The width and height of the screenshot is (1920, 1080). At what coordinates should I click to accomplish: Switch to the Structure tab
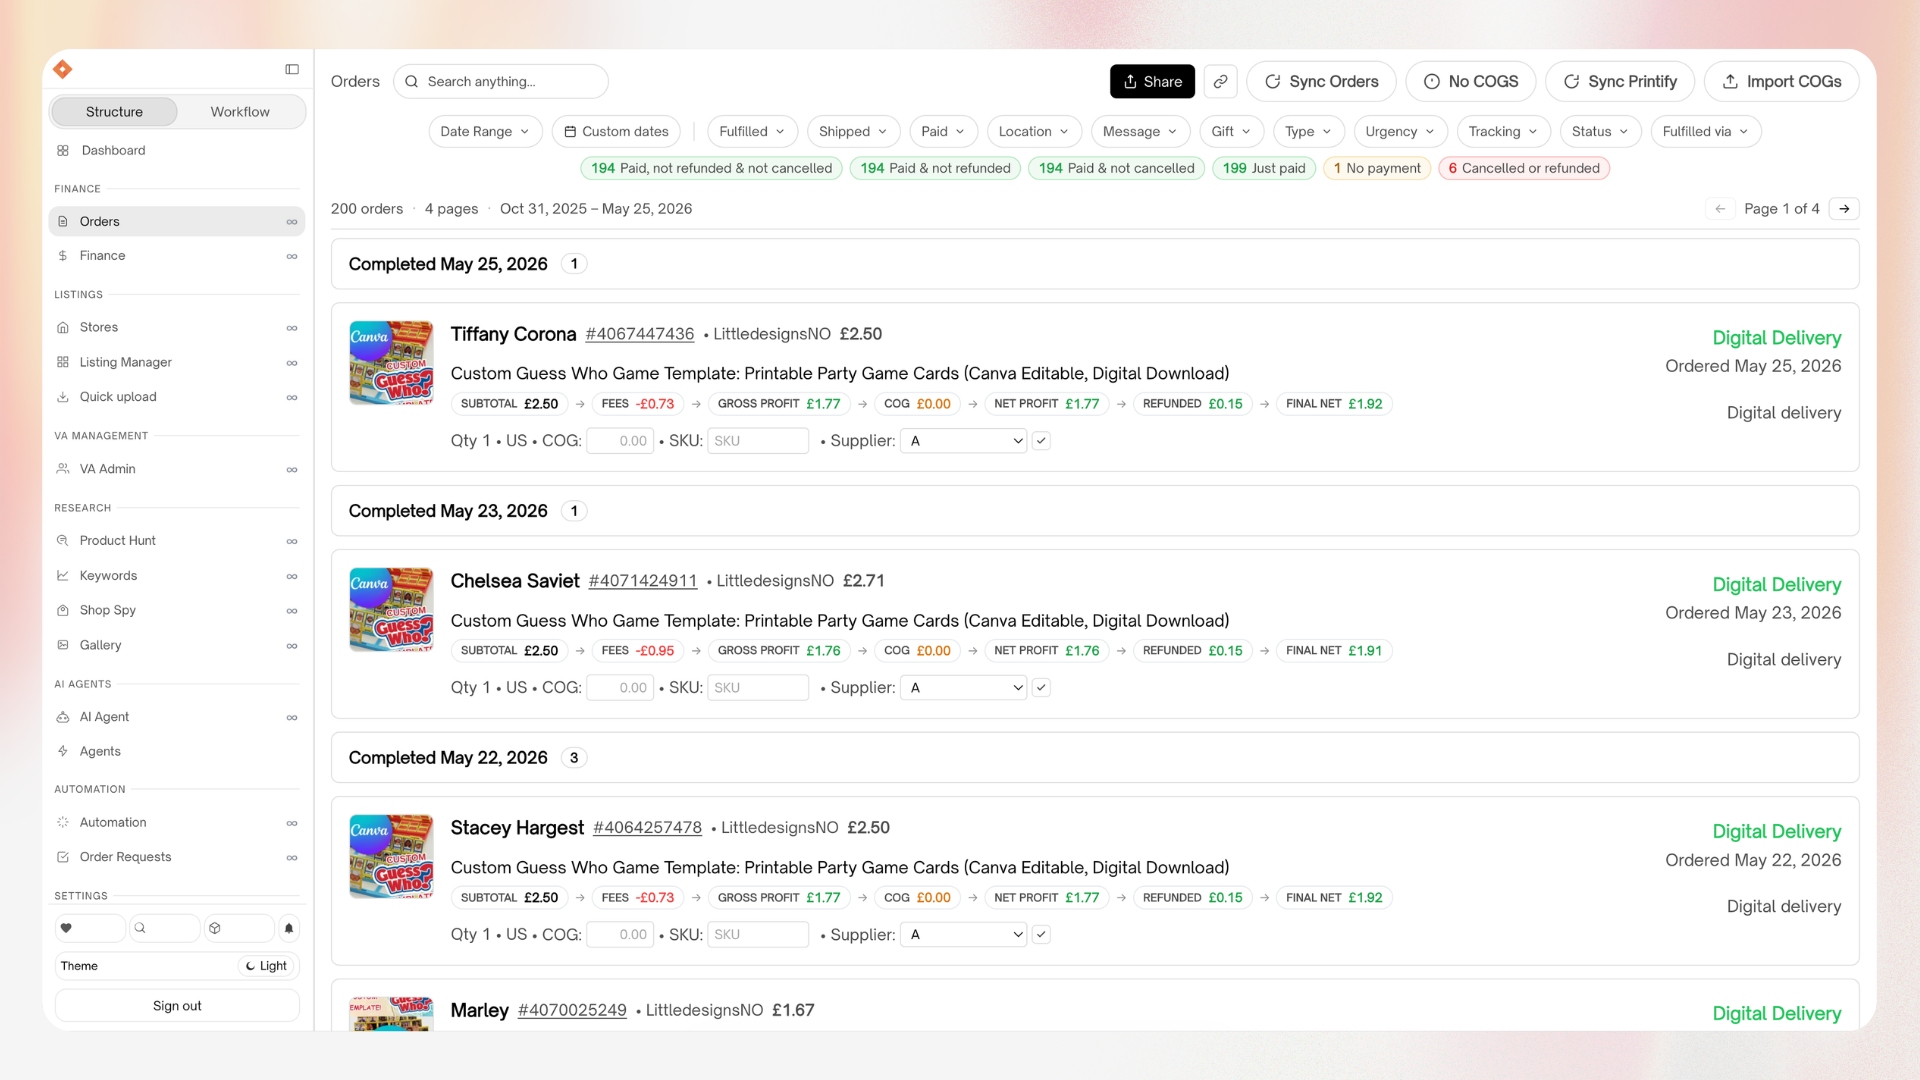point(114,112)
